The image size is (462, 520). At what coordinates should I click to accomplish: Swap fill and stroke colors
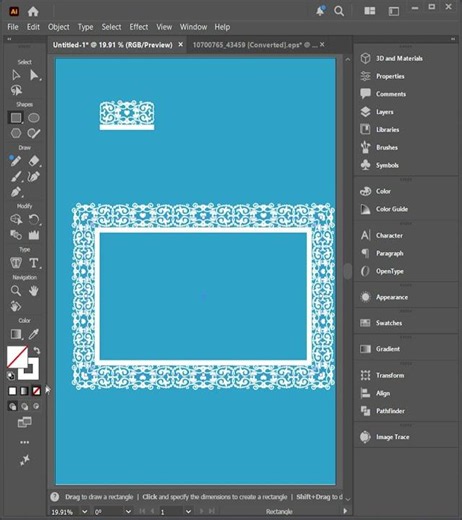click(37, 350)
